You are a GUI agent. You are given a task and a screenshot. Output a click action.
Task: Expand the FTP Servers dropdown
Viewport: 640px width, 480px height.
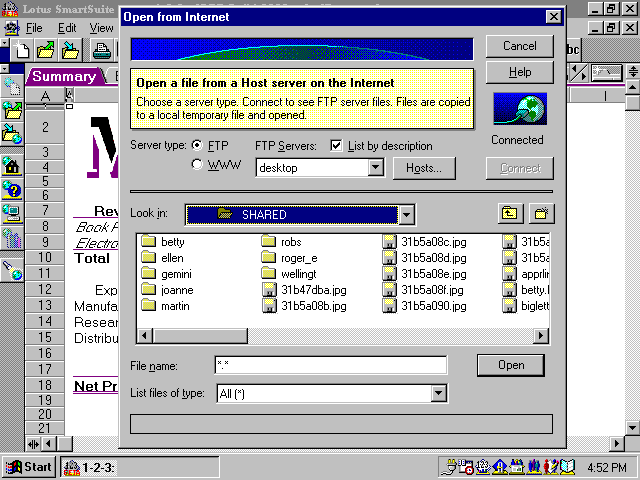(x=376, y=168)
